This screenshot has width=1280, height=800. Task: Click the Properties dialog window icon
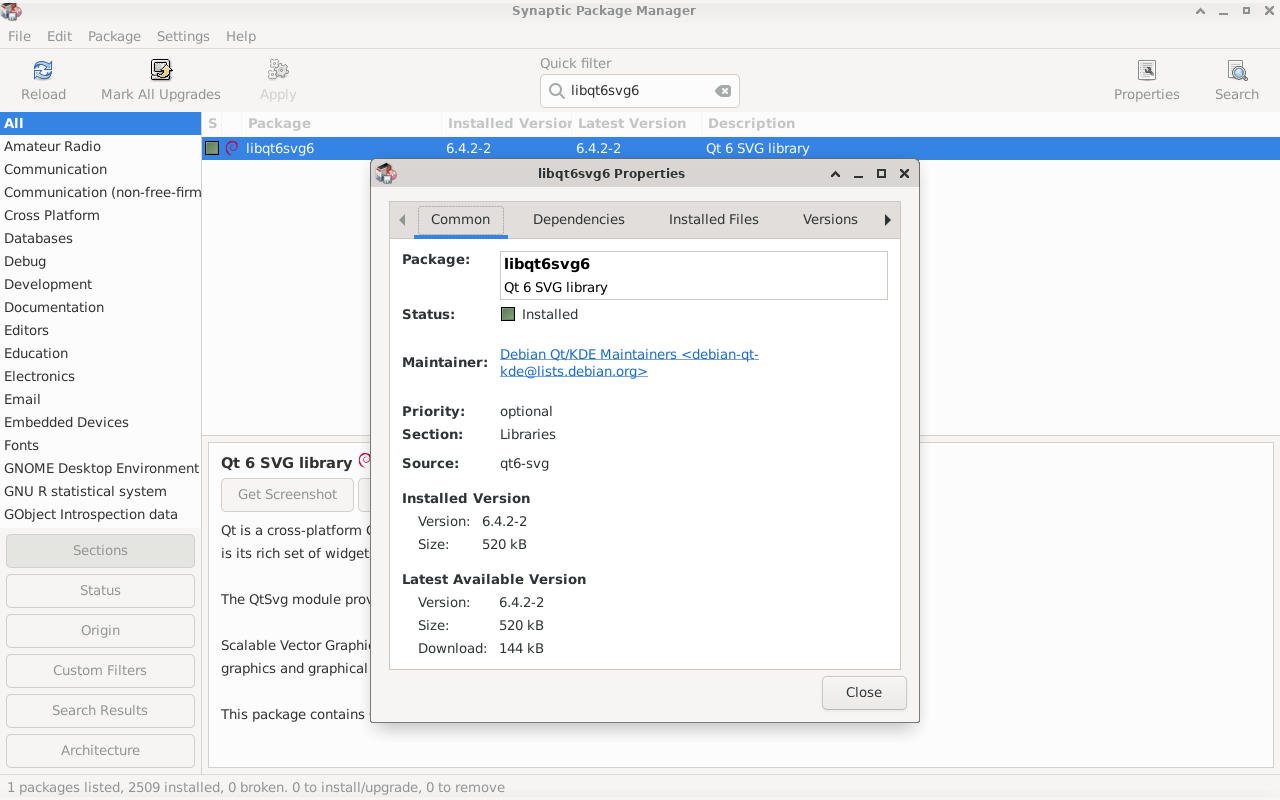coord(386,173)
